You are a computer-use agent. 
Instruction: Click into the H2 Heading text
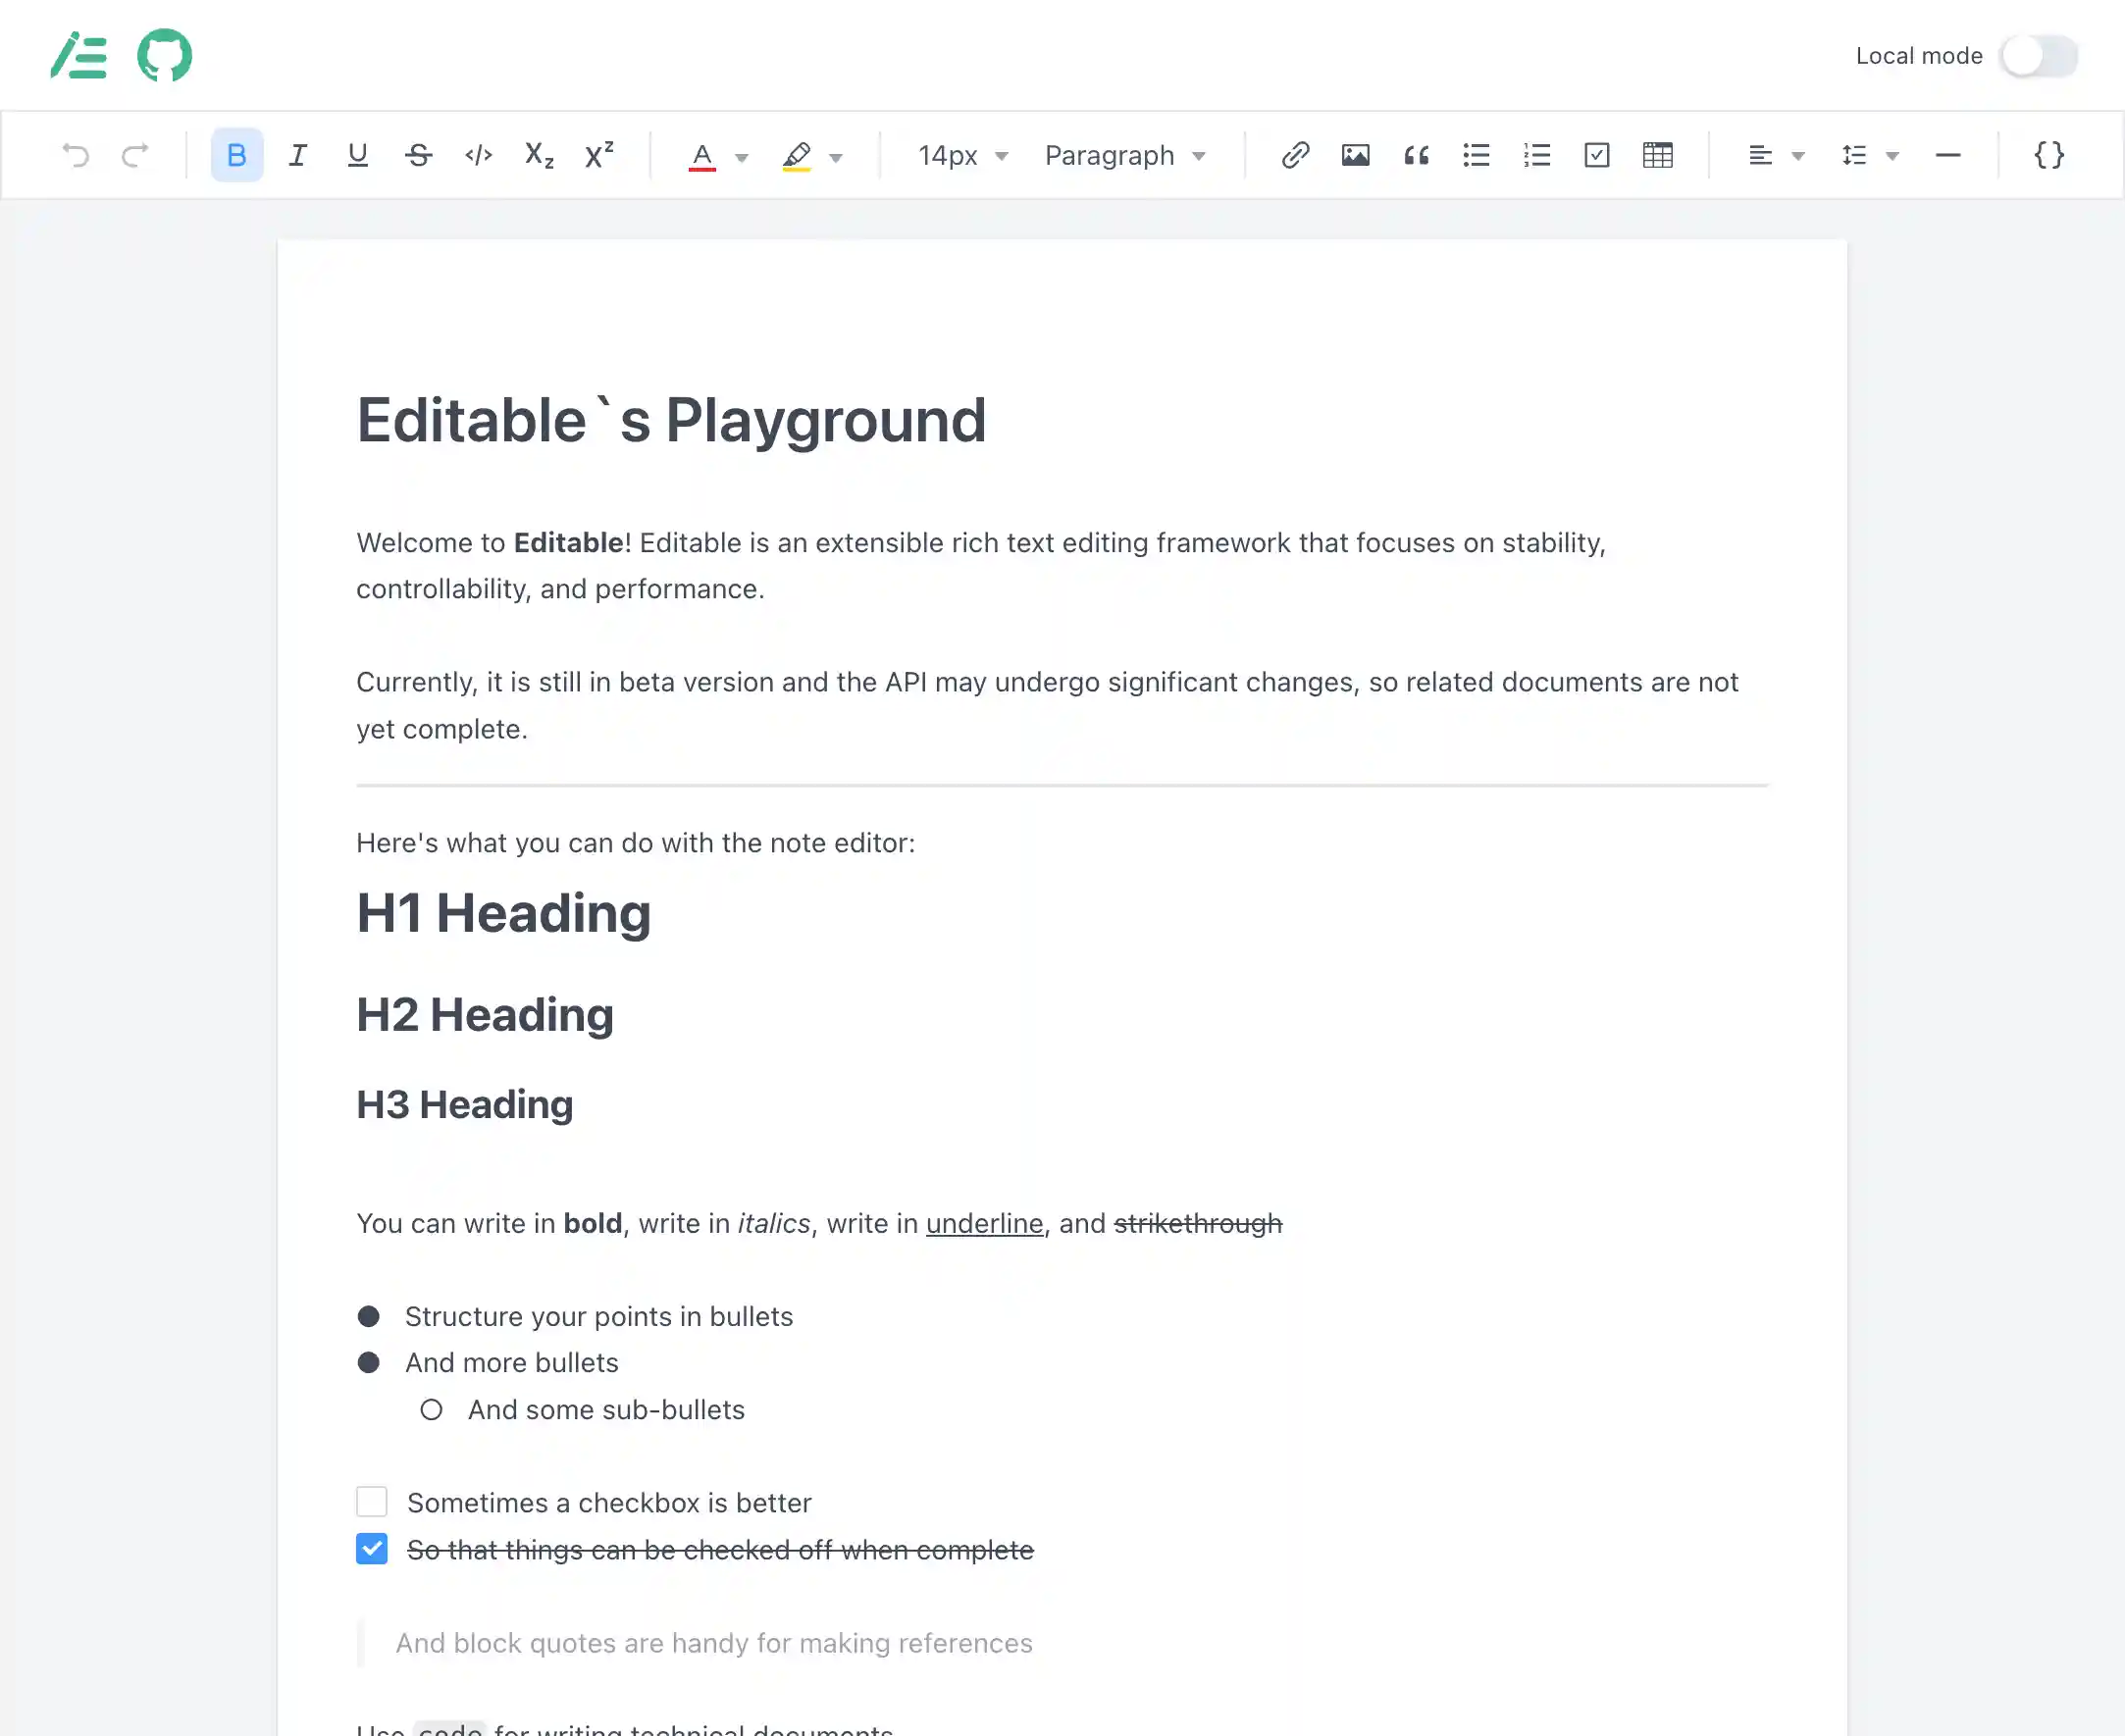click(485, 1015)
